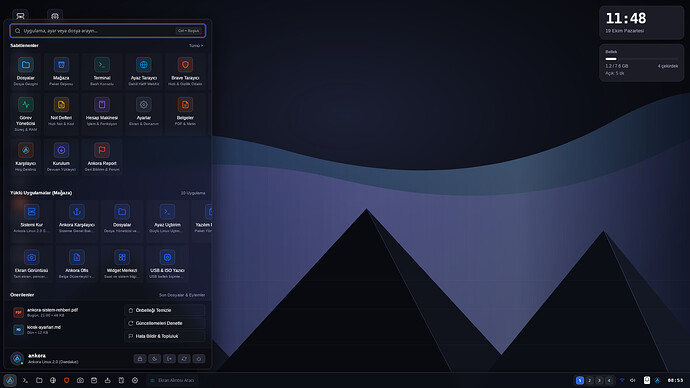Open Ekran Görüntüsü screenshot app

click(x=31, y=265)
